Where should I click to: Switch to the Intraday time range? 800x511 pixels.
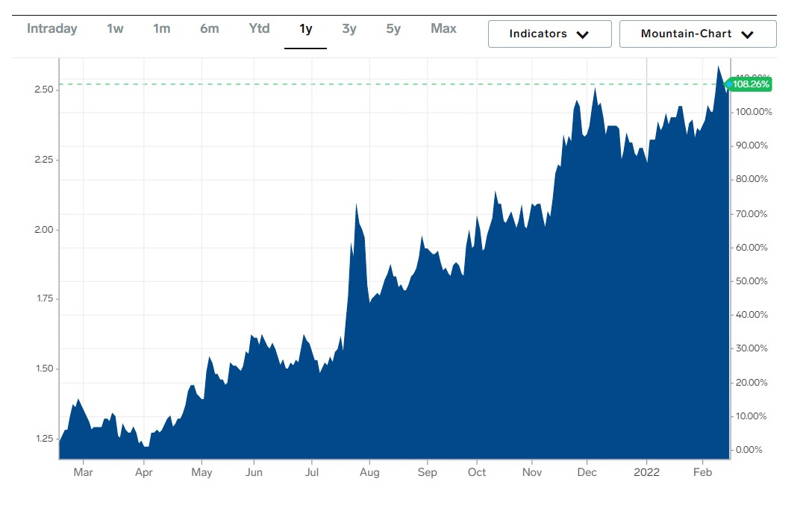52,29
